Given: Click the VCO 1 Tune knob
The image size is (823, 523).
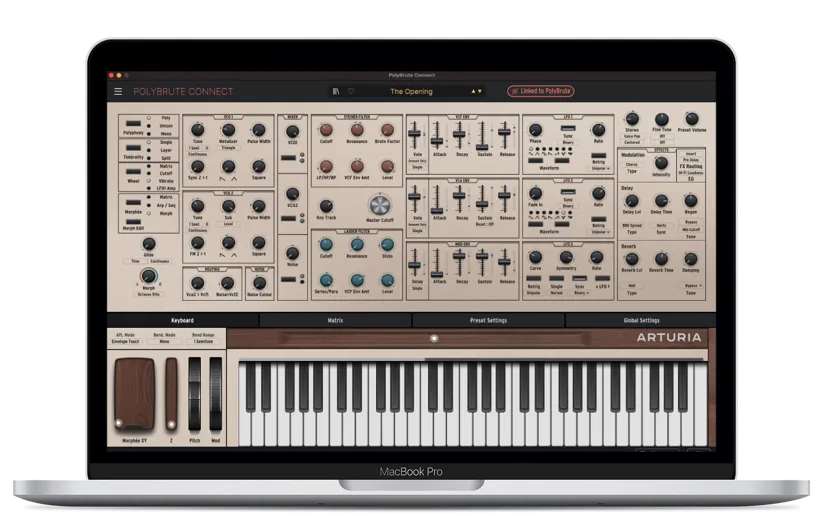Looking at the screenshot, I should [x=197, y=130].
